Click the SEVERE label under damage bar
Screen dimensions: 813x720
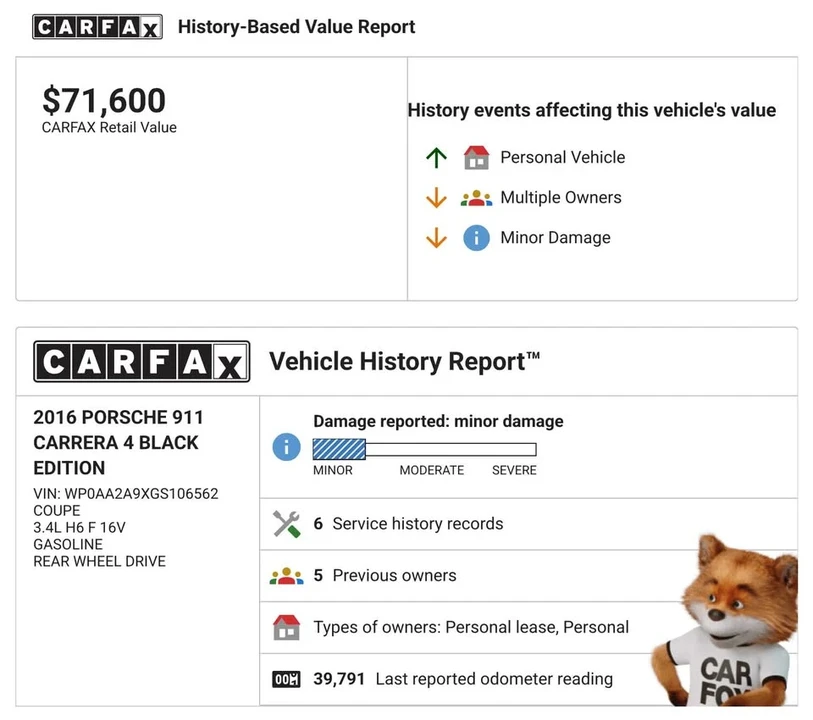point(514,470)
